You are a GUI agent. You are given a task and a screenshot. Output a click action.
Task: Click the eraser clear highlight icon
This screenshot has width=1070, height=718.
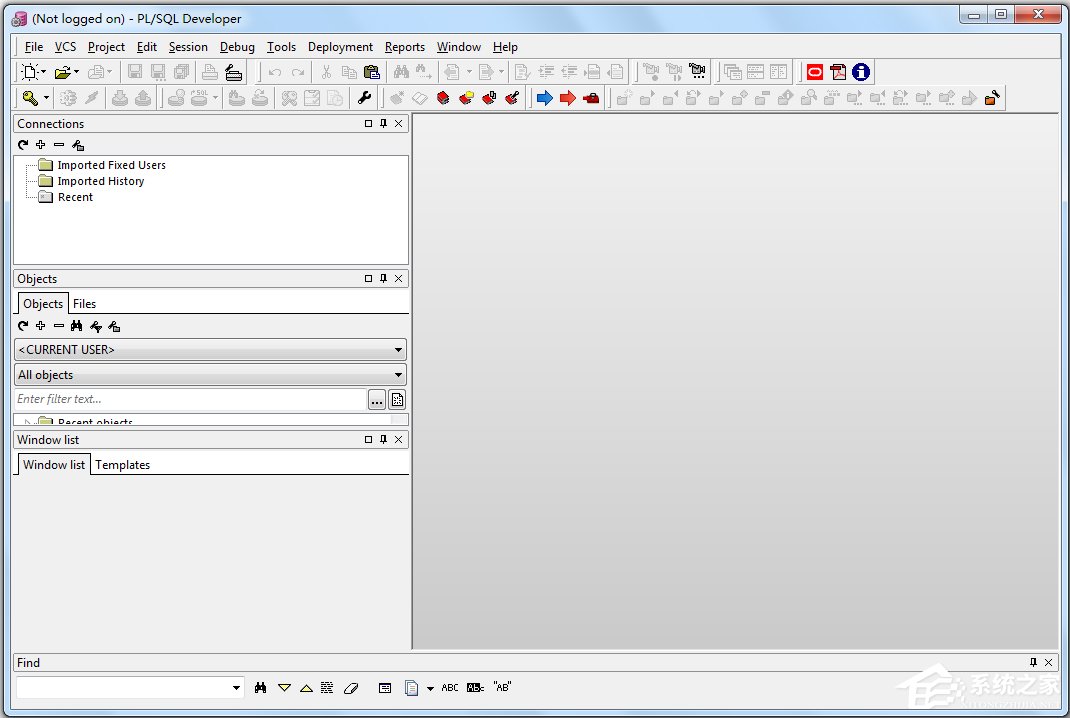pyautogui.click(x=351, y=688)
